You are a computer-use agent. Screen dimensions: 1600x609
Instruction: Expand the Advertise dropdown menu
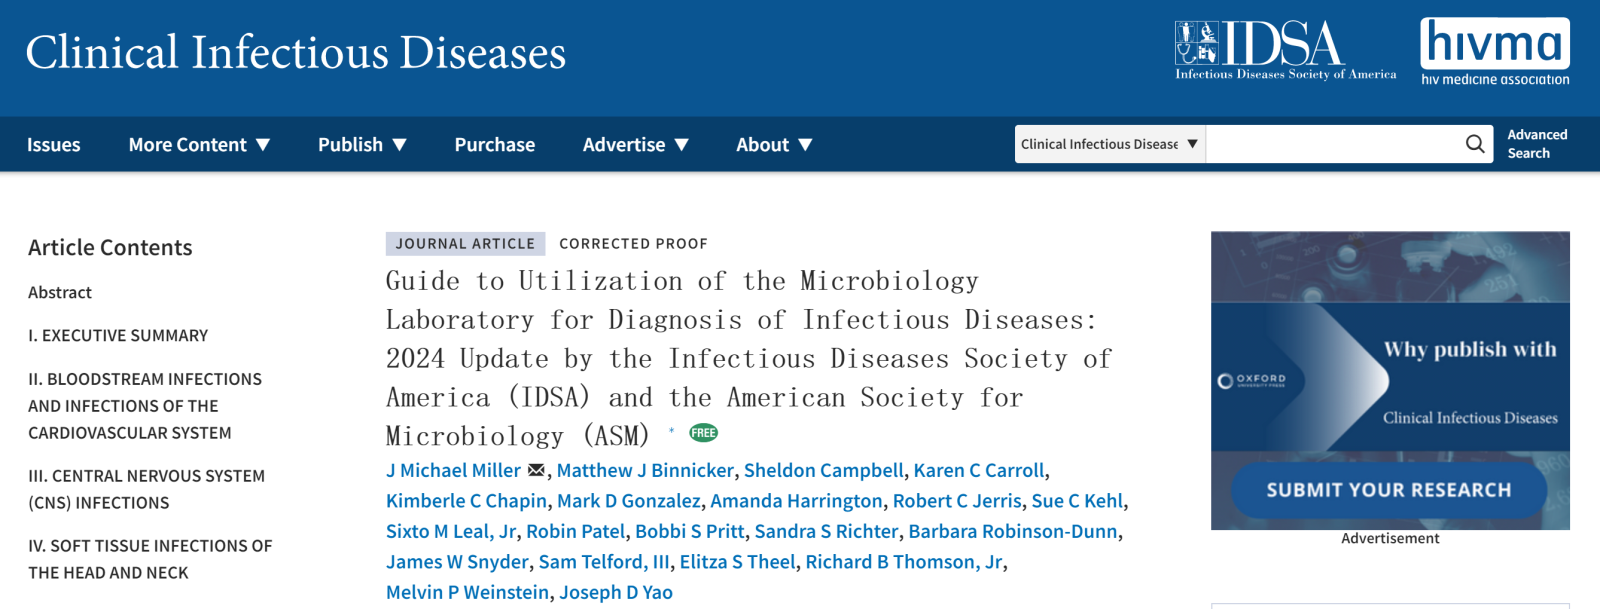point(636,145)
